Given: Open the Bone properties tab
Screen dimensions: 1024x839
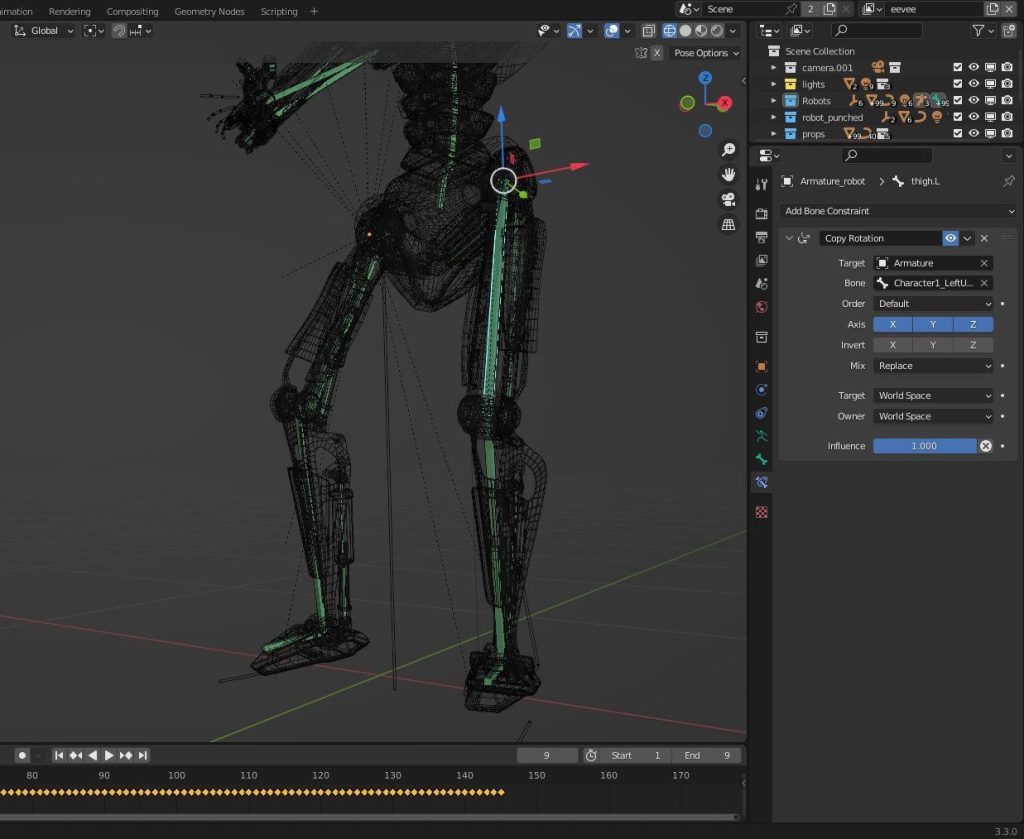Looking at the screenshot, I should pos(761,459).
